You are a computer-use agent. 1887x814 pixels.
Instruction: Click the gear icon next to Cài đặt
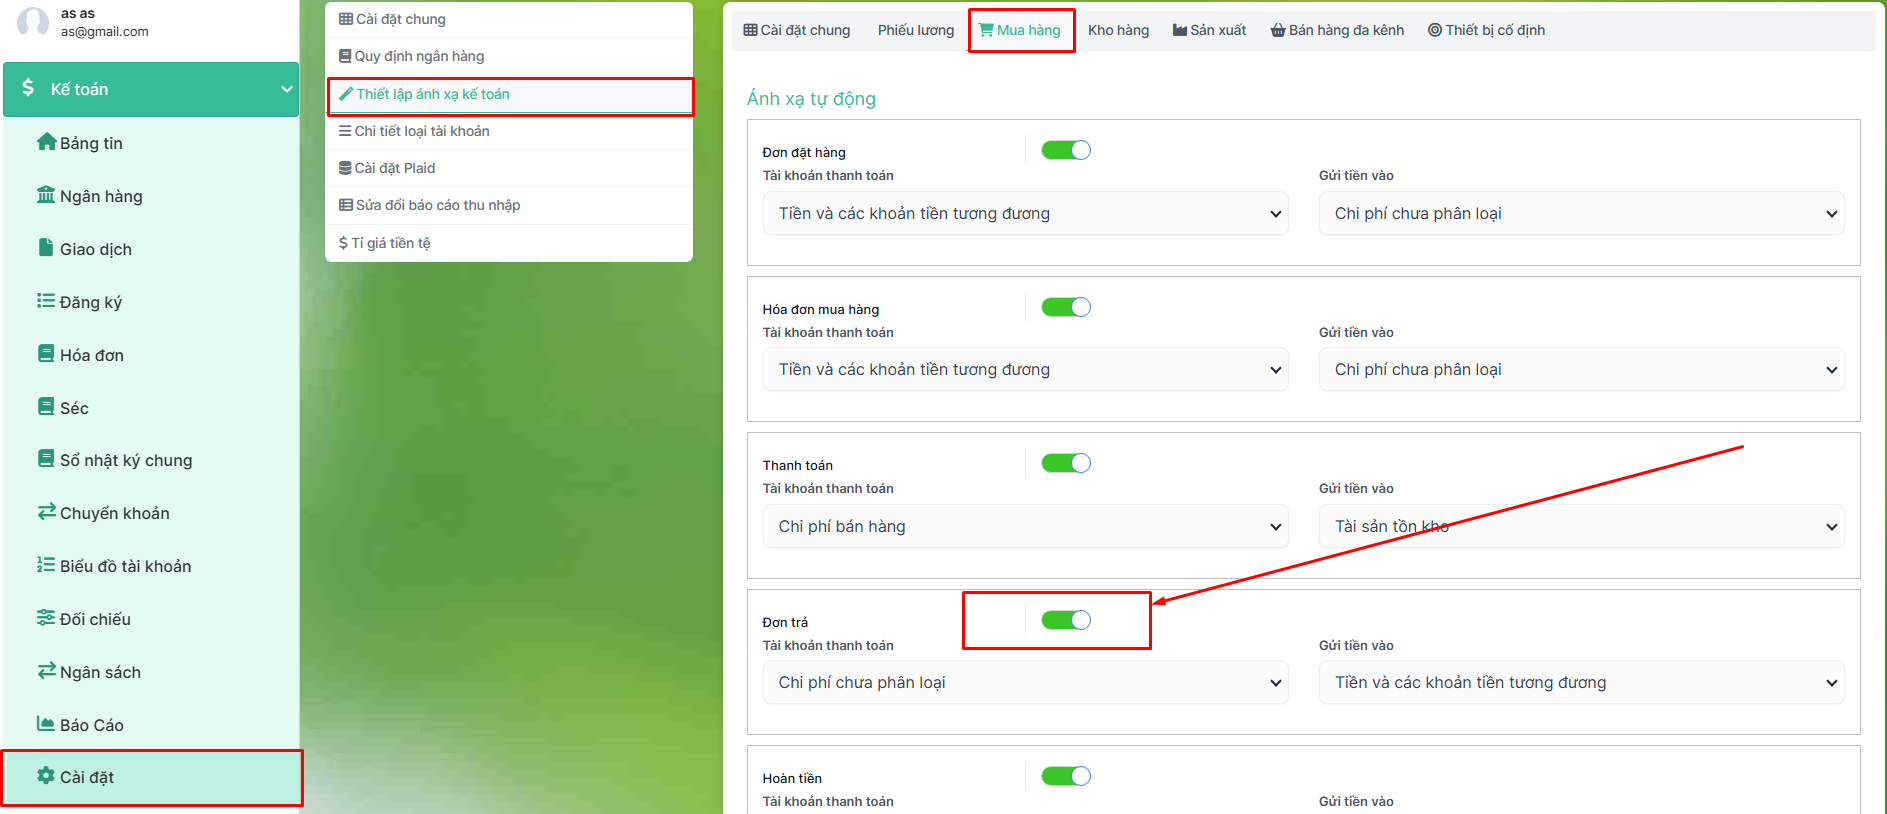pos(46,776)
